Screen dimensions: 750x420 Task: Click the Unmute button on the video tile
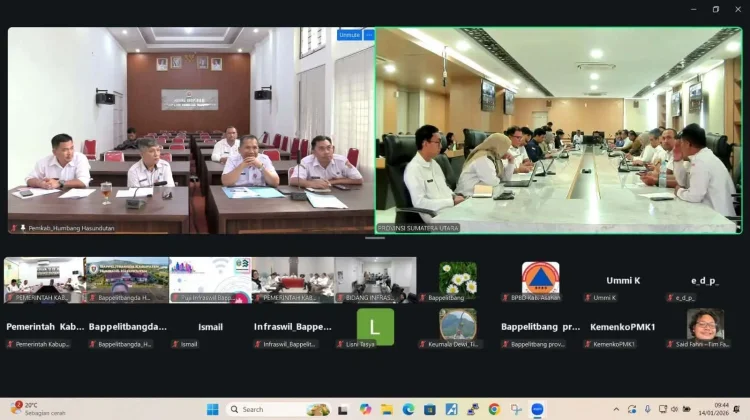coord(349,35)
